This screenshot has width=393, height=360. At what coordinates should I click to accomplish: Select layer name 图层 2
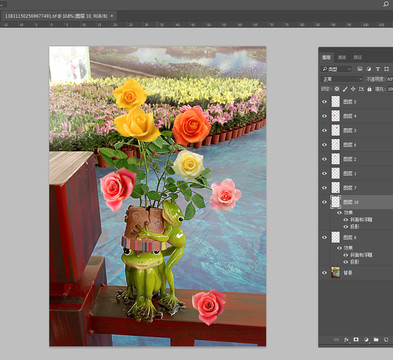[350, 159]
